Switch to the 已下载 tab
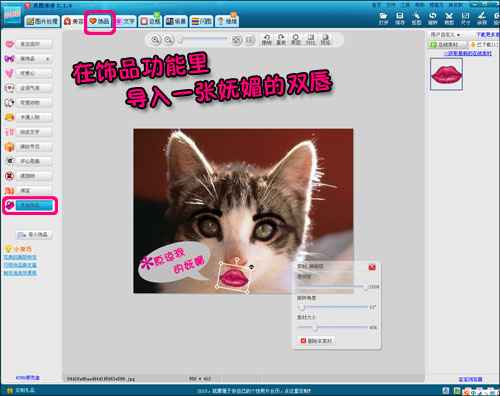This screenshot has height=396, width=500. [x=484, y=44]
